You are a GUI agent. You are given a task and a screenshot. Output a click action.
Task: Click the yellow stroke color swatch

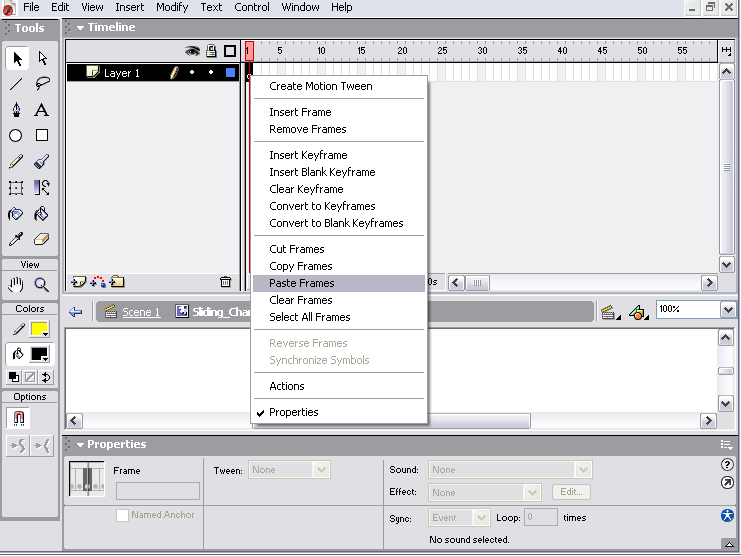click(x=40, y=330)
